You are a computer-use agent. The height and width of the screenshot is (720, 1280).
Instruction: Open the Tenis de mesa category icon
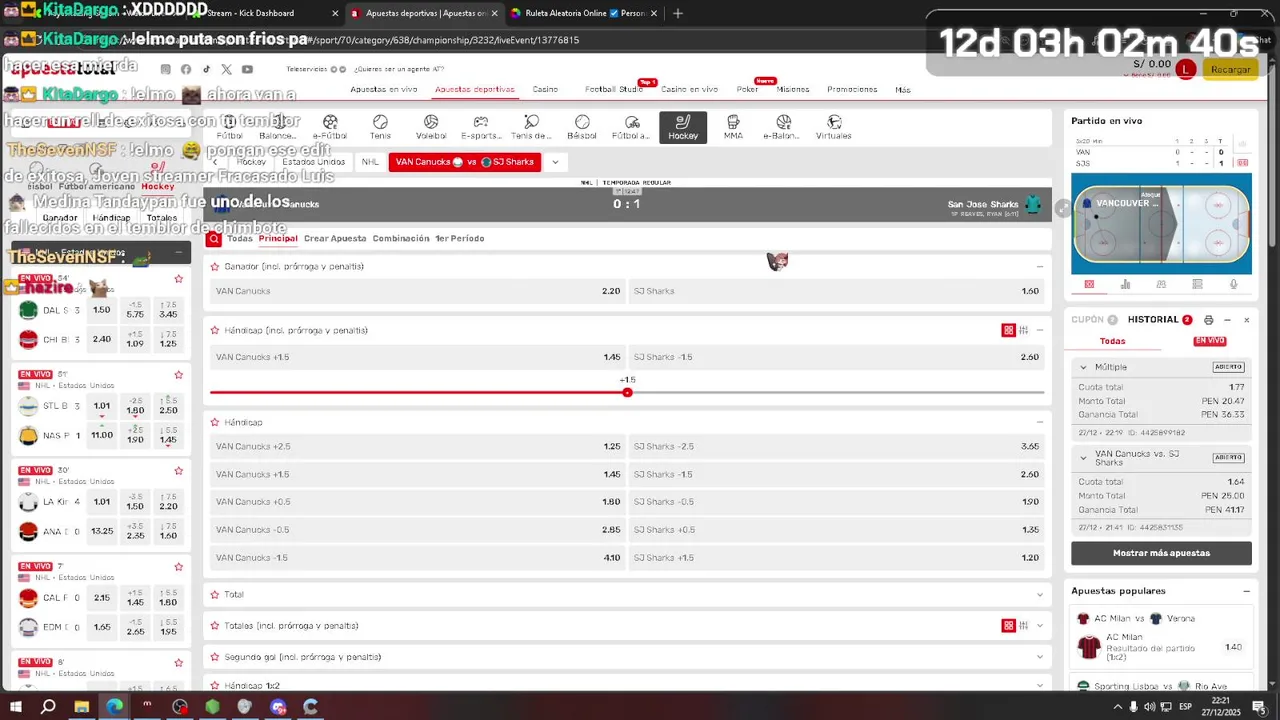[x=531, y=127]
